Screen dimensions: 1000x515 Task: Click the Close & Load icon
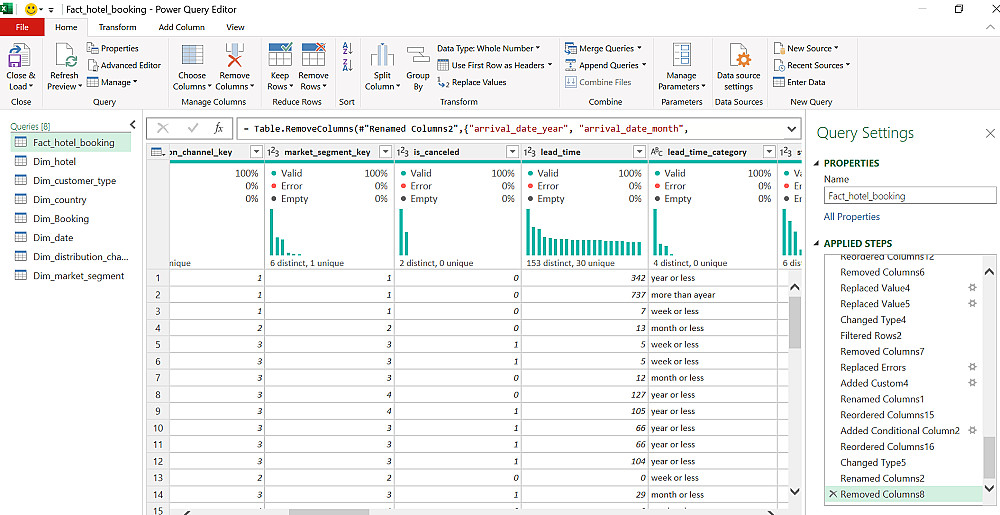[x=20, y=57]
